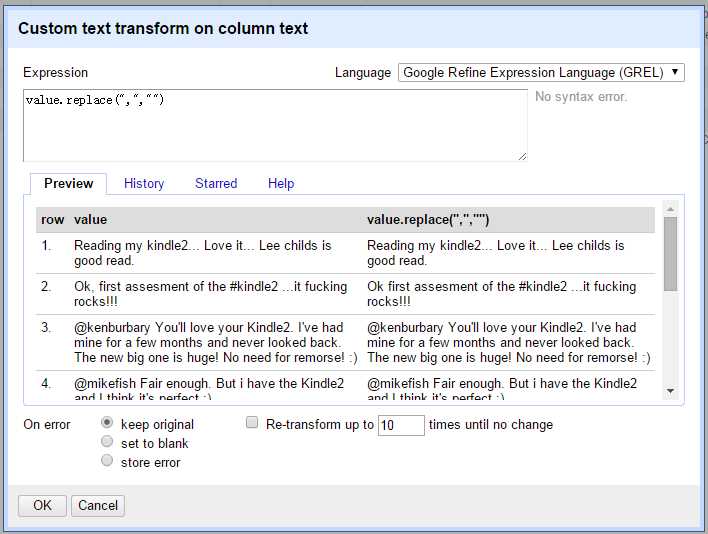The height and width of the screenshot is (534, 708).
Task: Select the "store error" radio option
Action: [108, 461]
